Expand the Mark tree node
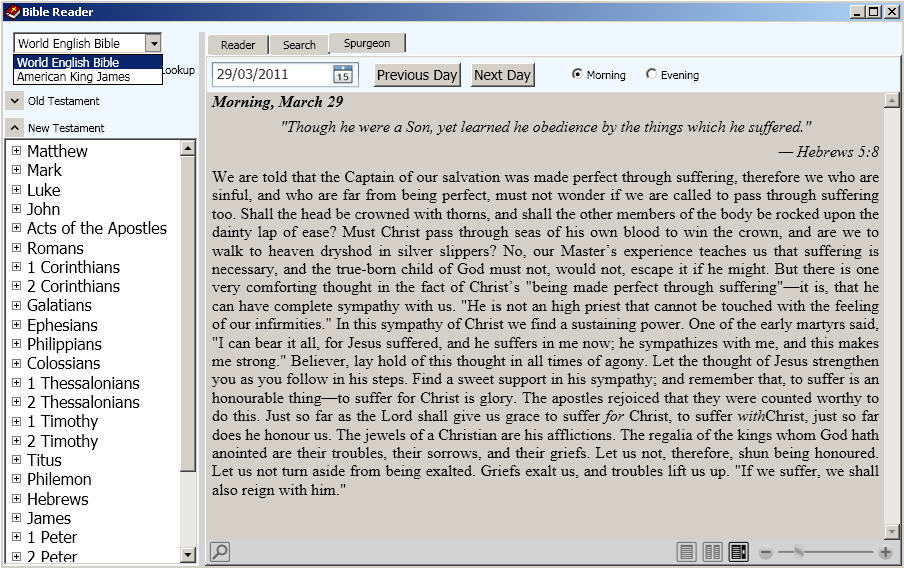904x568 pixels. pos(16,170)
